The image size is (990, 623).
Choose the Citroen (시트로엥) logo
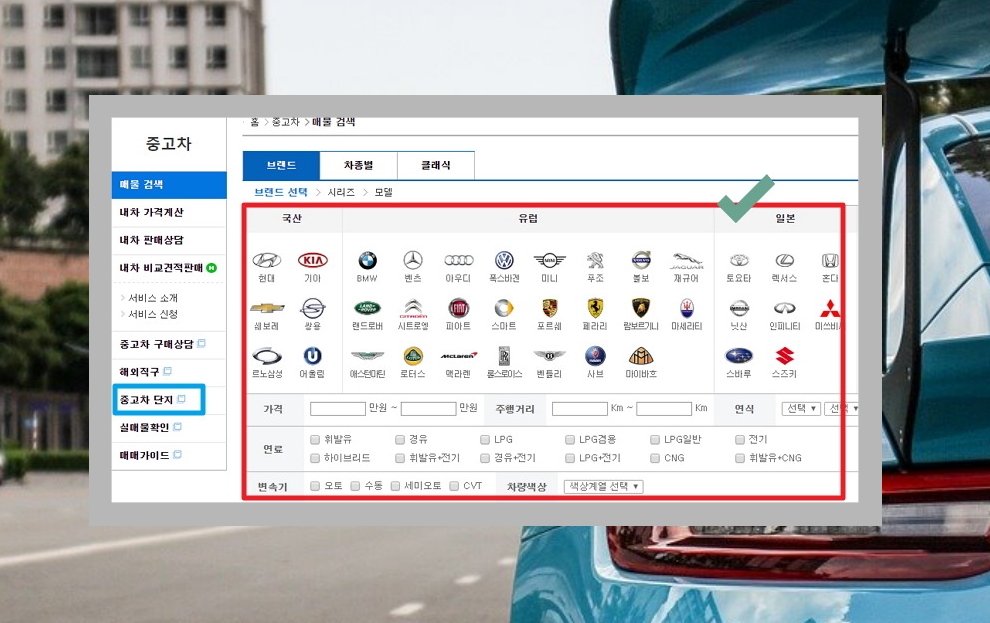coord(413,308)
